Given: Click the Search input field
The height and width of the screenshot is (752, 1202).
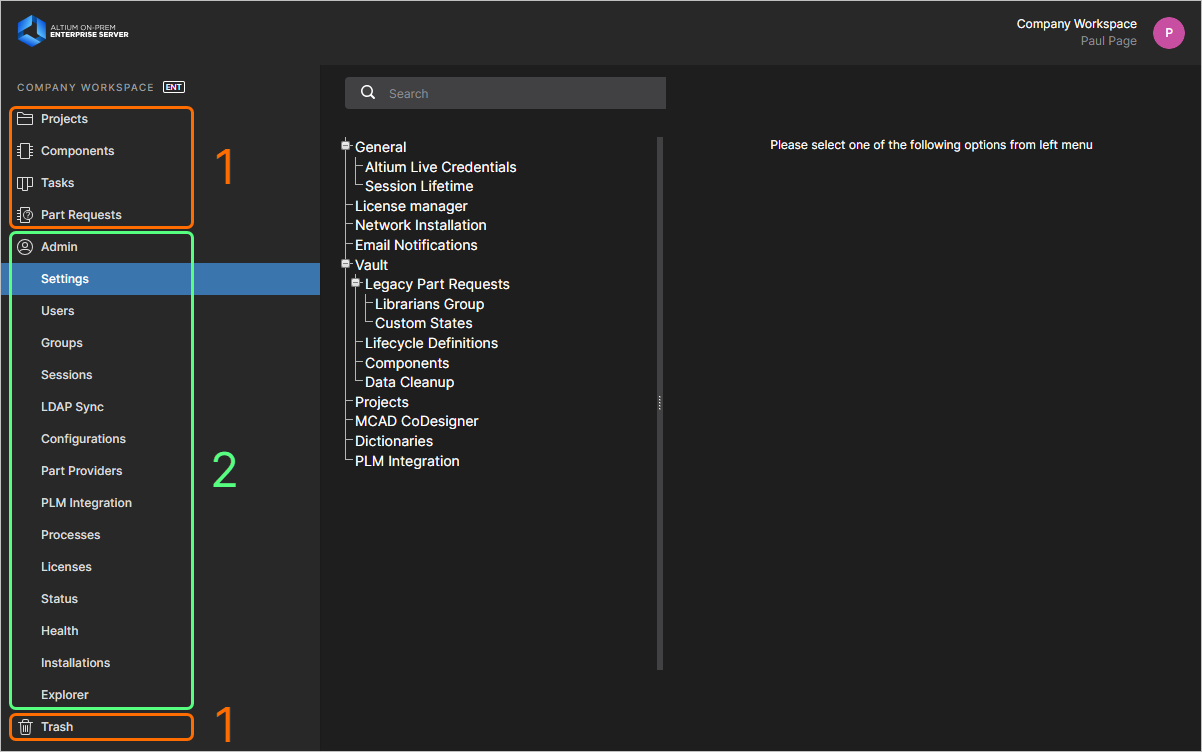Looking at the screenshot, I should pos(520,93).
